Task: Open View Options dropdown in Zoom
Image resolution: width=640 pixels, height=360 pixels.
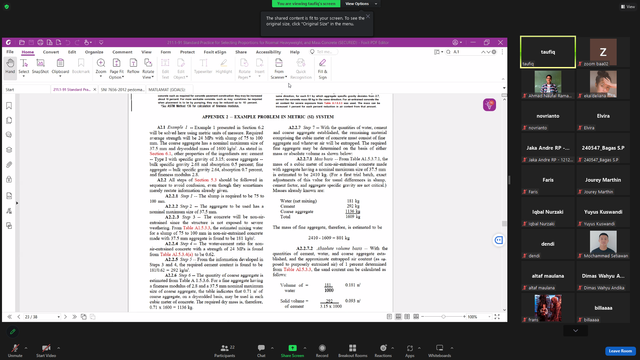Action: (361, 4)
